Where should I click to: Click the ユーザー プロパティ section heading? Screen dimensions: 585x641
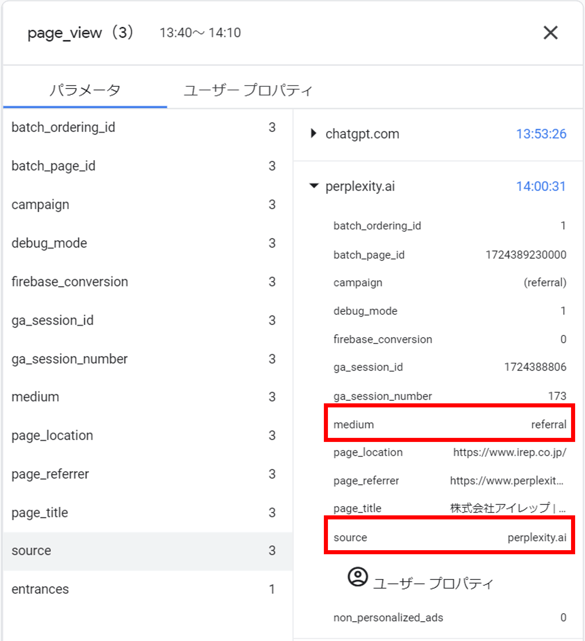click(433, 583)
